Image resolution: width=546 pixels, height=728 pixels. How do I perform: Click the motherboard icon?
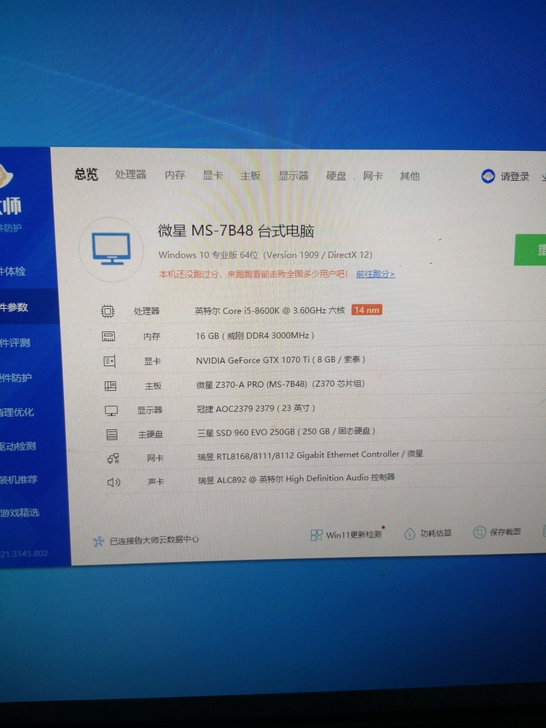(x=110, y=385)
